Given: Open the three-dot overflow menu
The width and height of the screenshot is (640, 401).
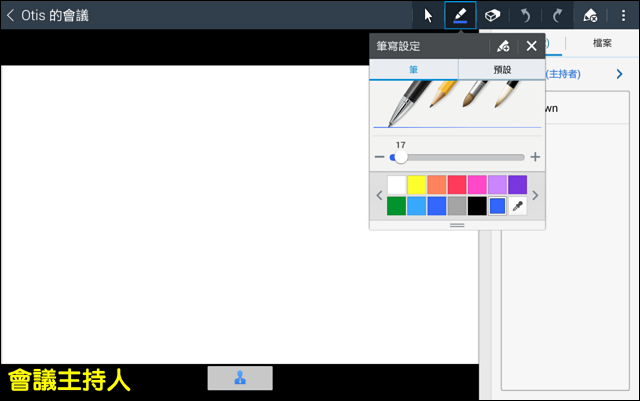Looking at the screenshot, I should [623, 16].
